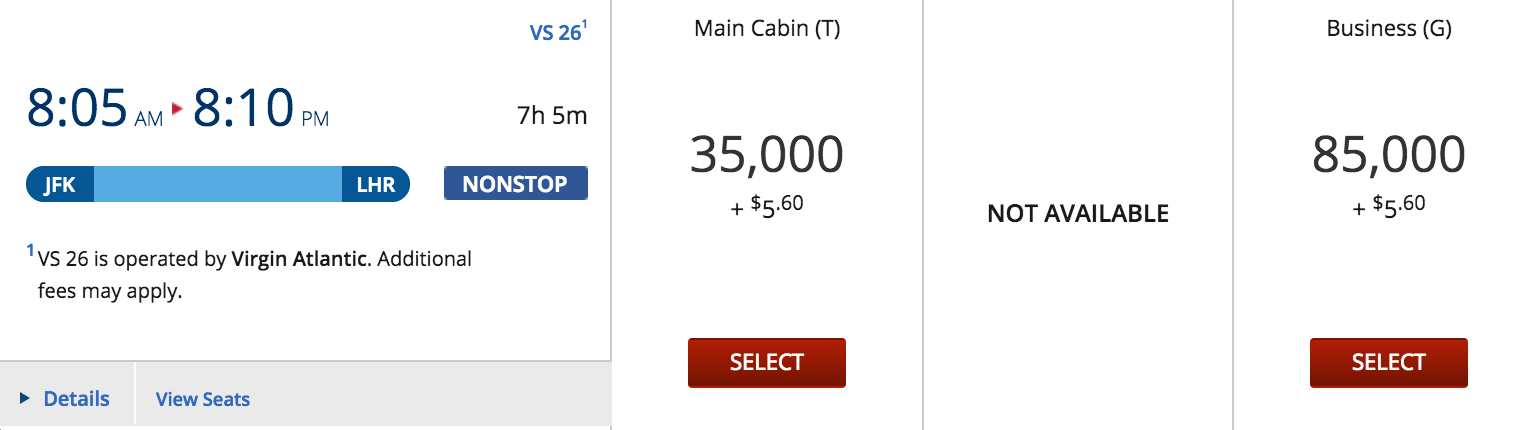1538x430 pixels.
Task: Select the 85,000 miles Business fare
Action: tap(1389, 362)
